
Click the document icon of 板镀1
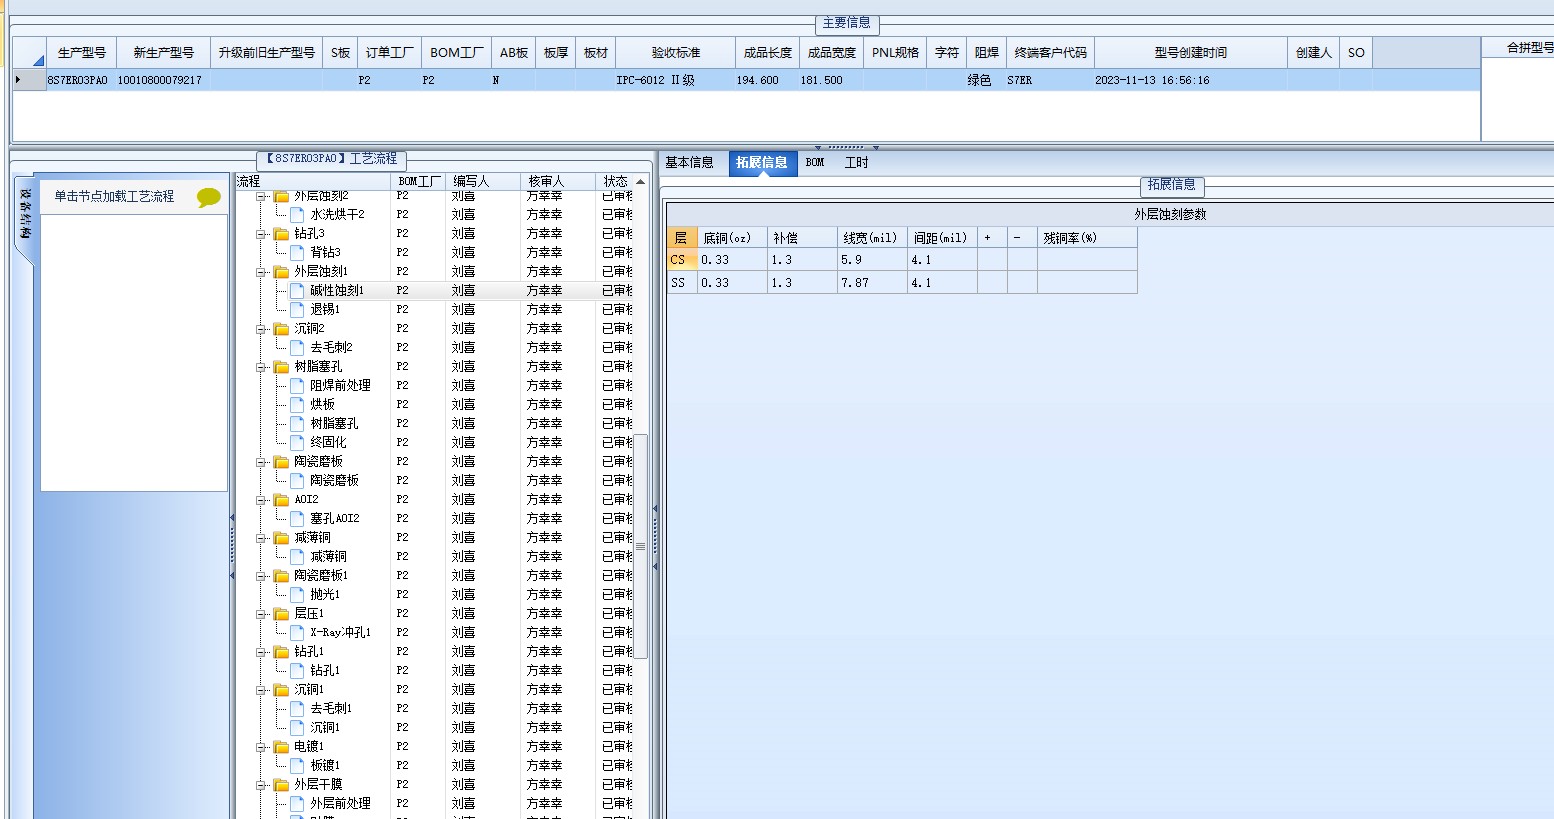pyautogui.click(x=297, y=765)
